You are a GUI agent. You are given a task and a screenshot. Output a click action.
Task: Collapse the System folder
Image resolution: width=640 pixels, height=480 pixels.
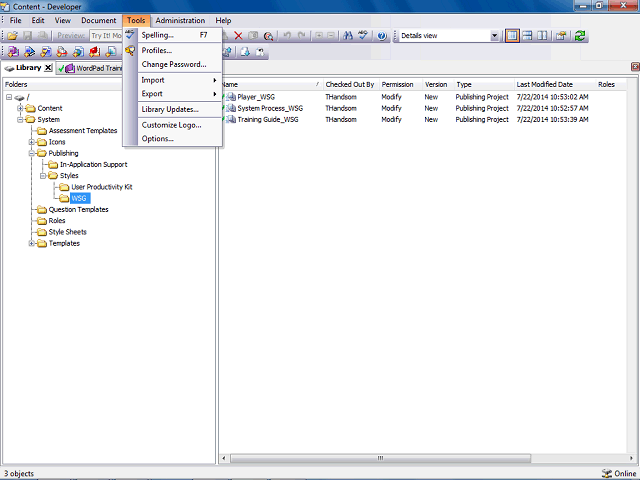tap(20, 120)
